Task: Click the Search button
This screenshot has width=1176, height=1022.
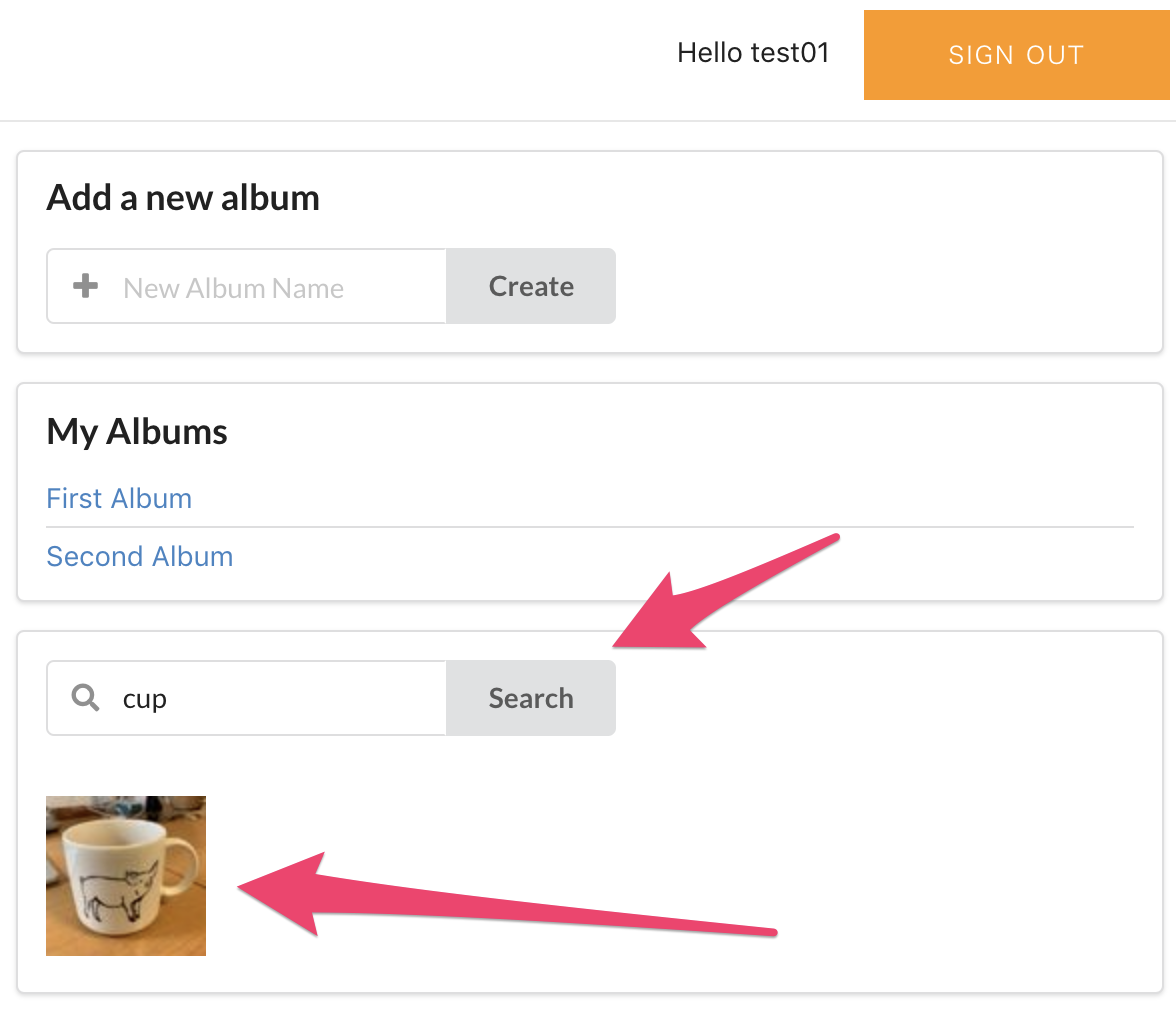Action: tap(531, 698)
